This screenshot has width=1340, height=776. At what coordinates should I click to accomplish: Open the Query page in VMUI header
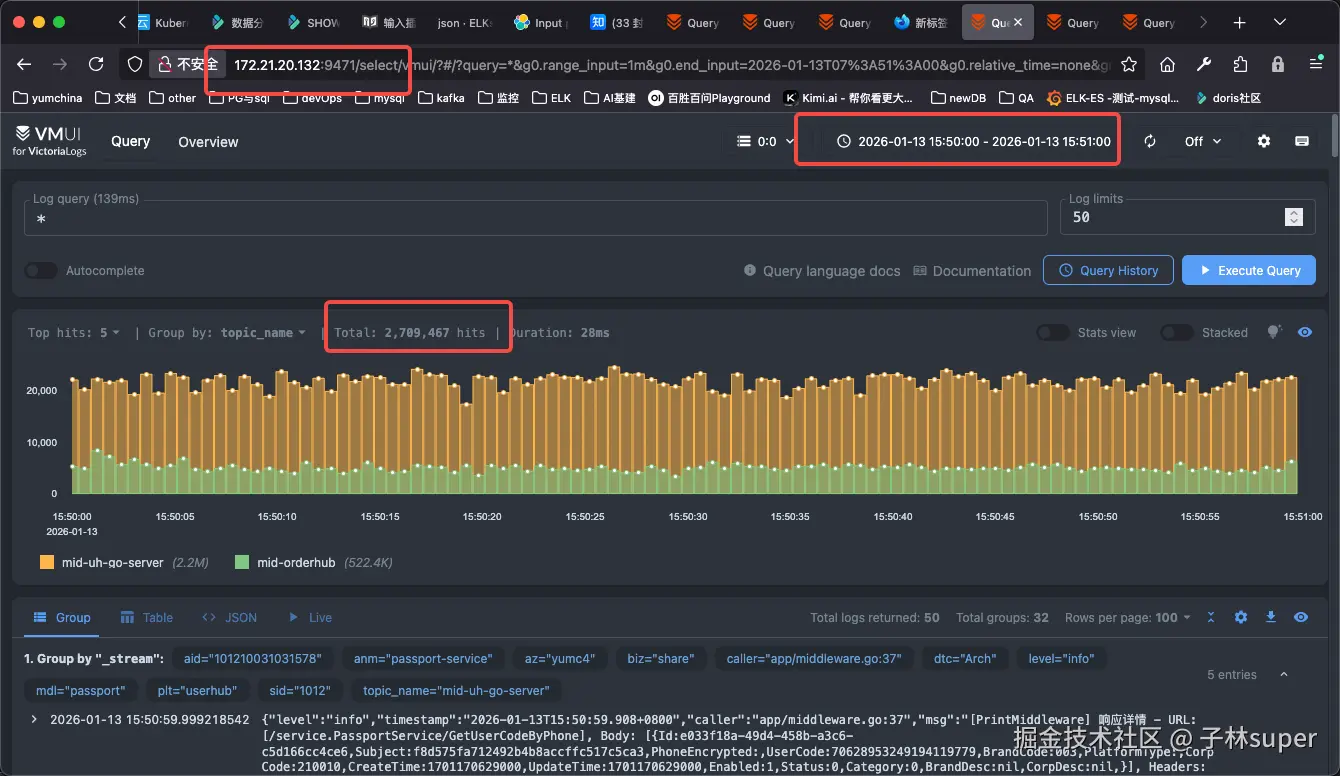pos(131,141)
